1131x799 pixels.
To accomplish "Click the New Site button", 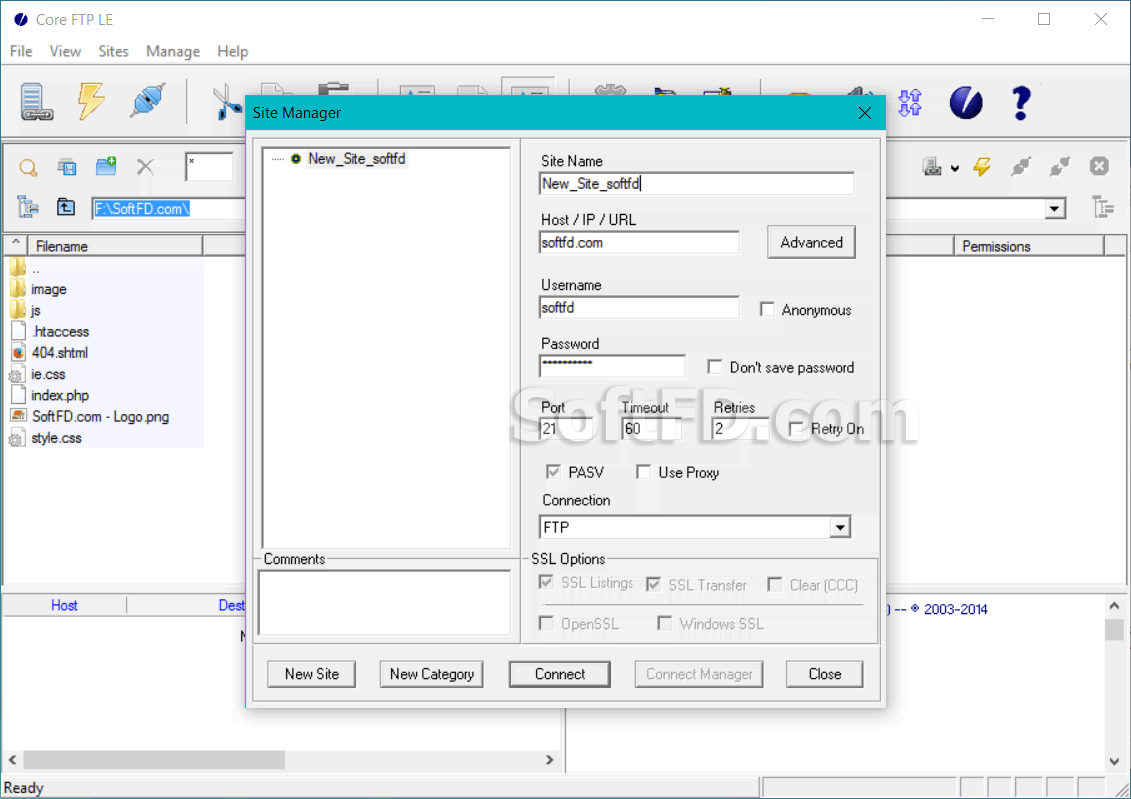I will pos(312,674).
